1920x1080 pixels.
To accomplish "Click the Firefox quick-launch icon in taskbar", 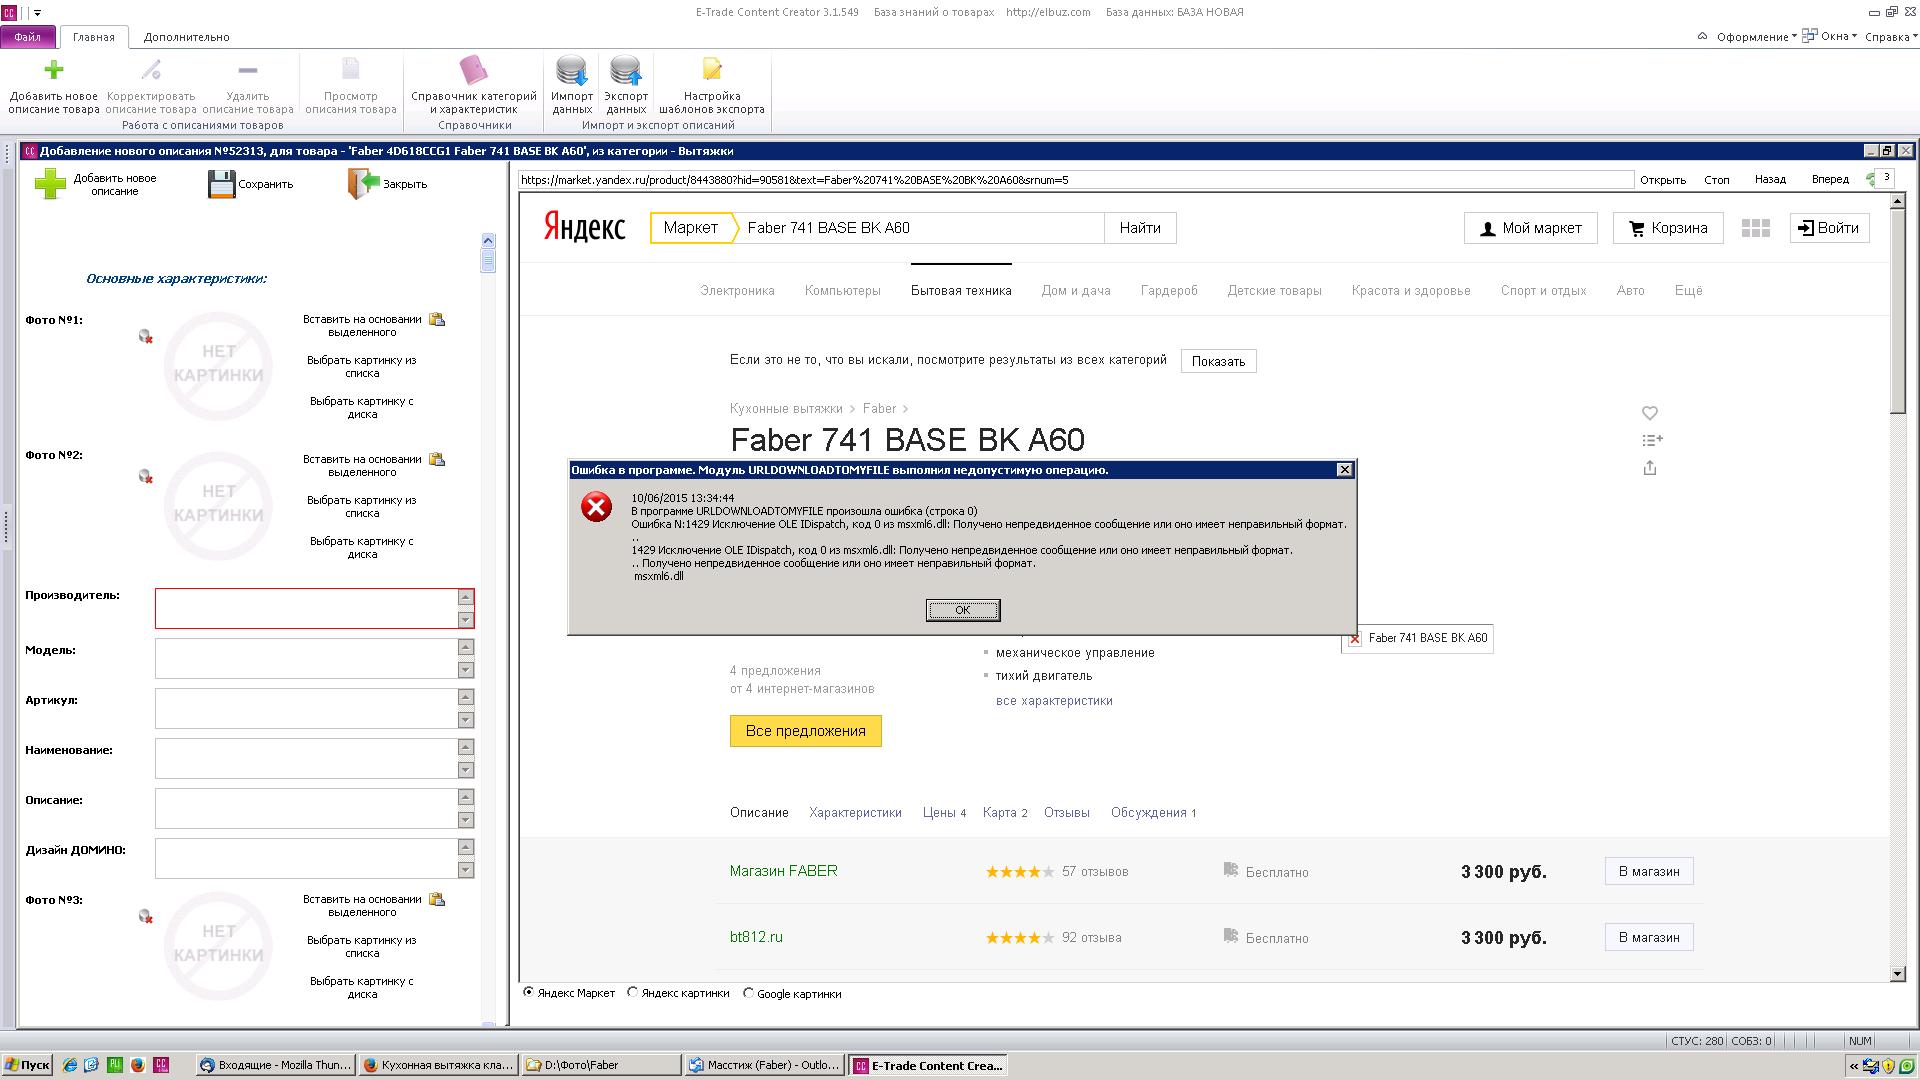I will [137, 1065].
